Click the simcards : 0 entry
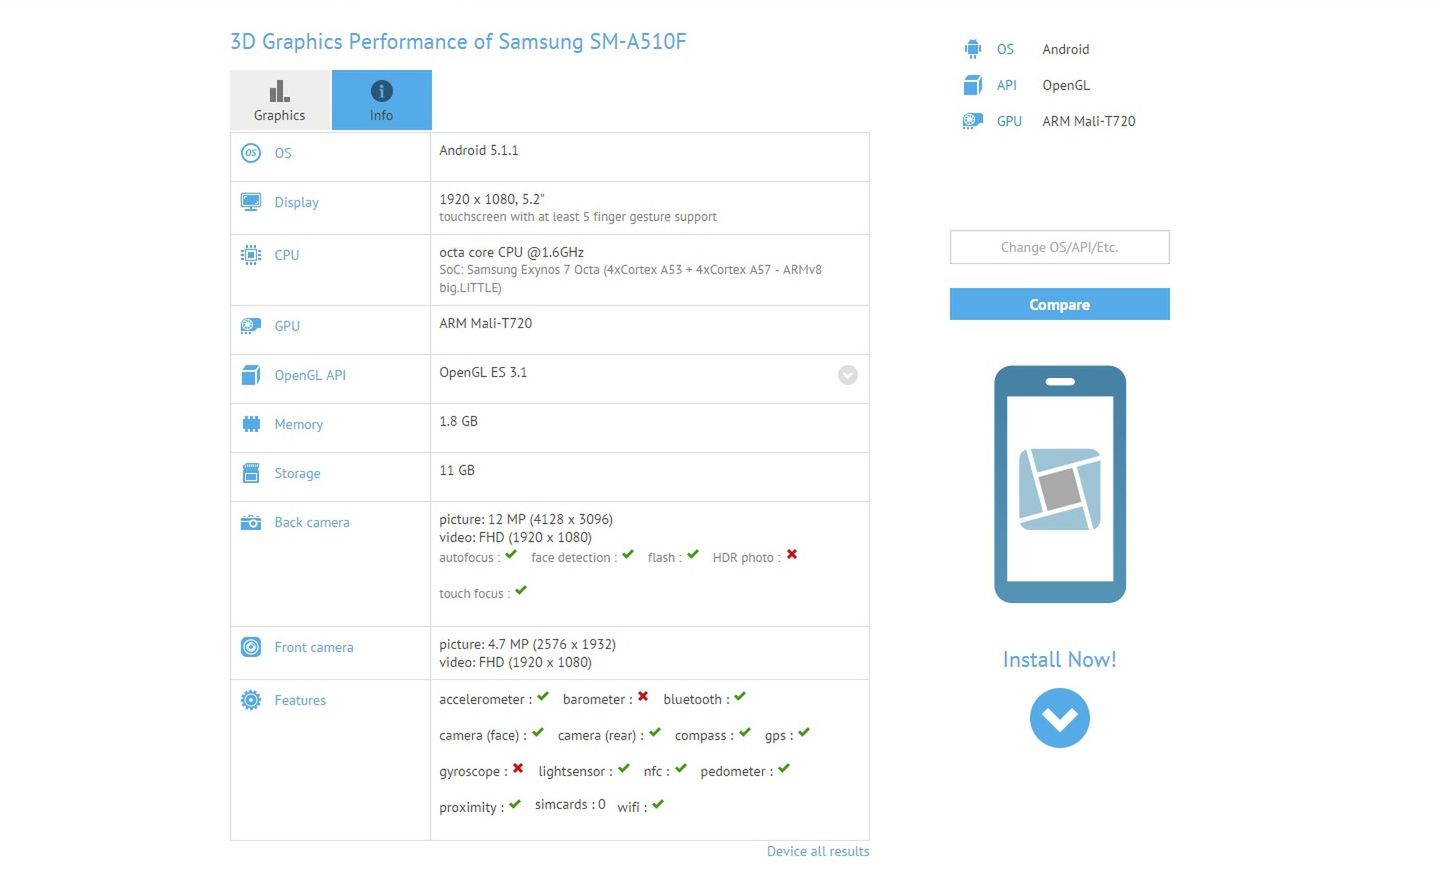 click(x=570, y=804)
